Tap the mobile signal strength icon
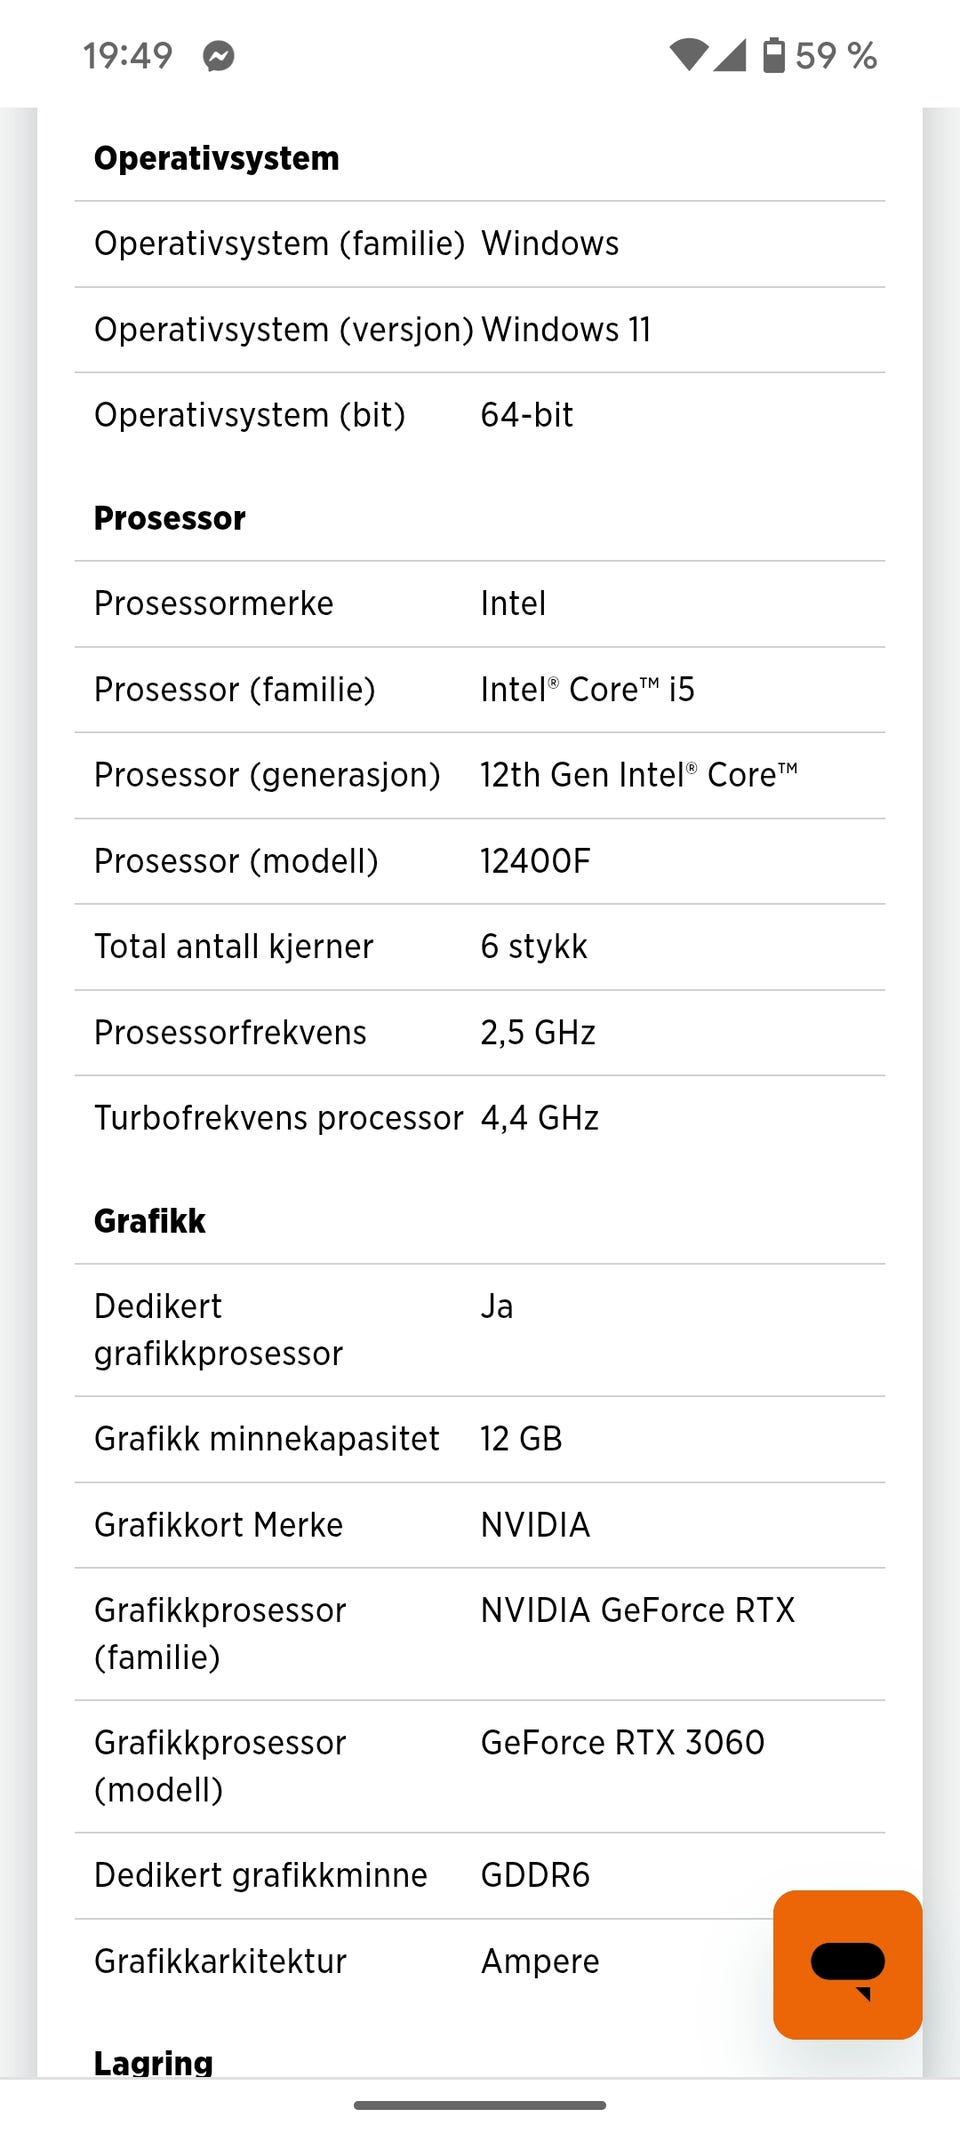This screenshot has width=960, height=2133. pos(730,55)
